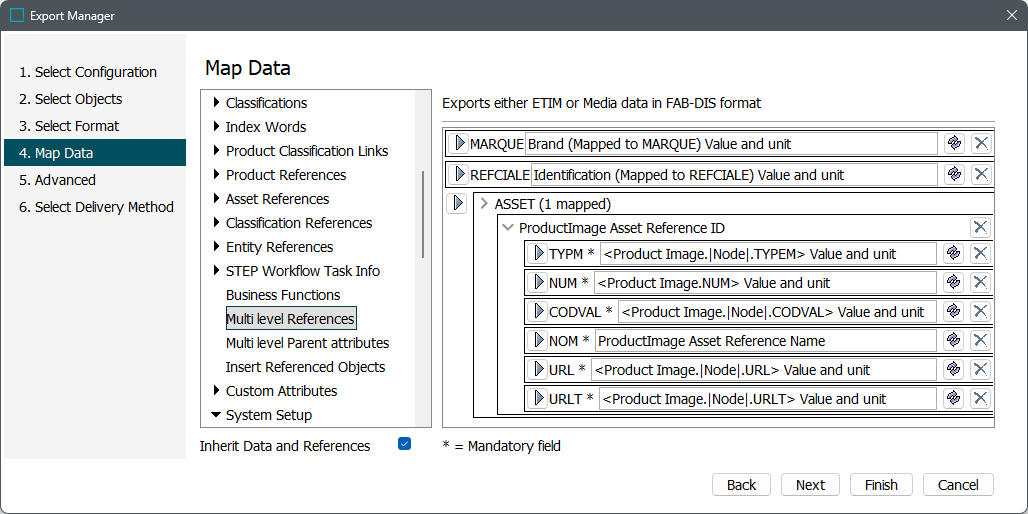Image resolution: width=1028 pixels, height=514 pixels.
Task: Click the transform icon on the URLT row
Action: tap(953, 398)
